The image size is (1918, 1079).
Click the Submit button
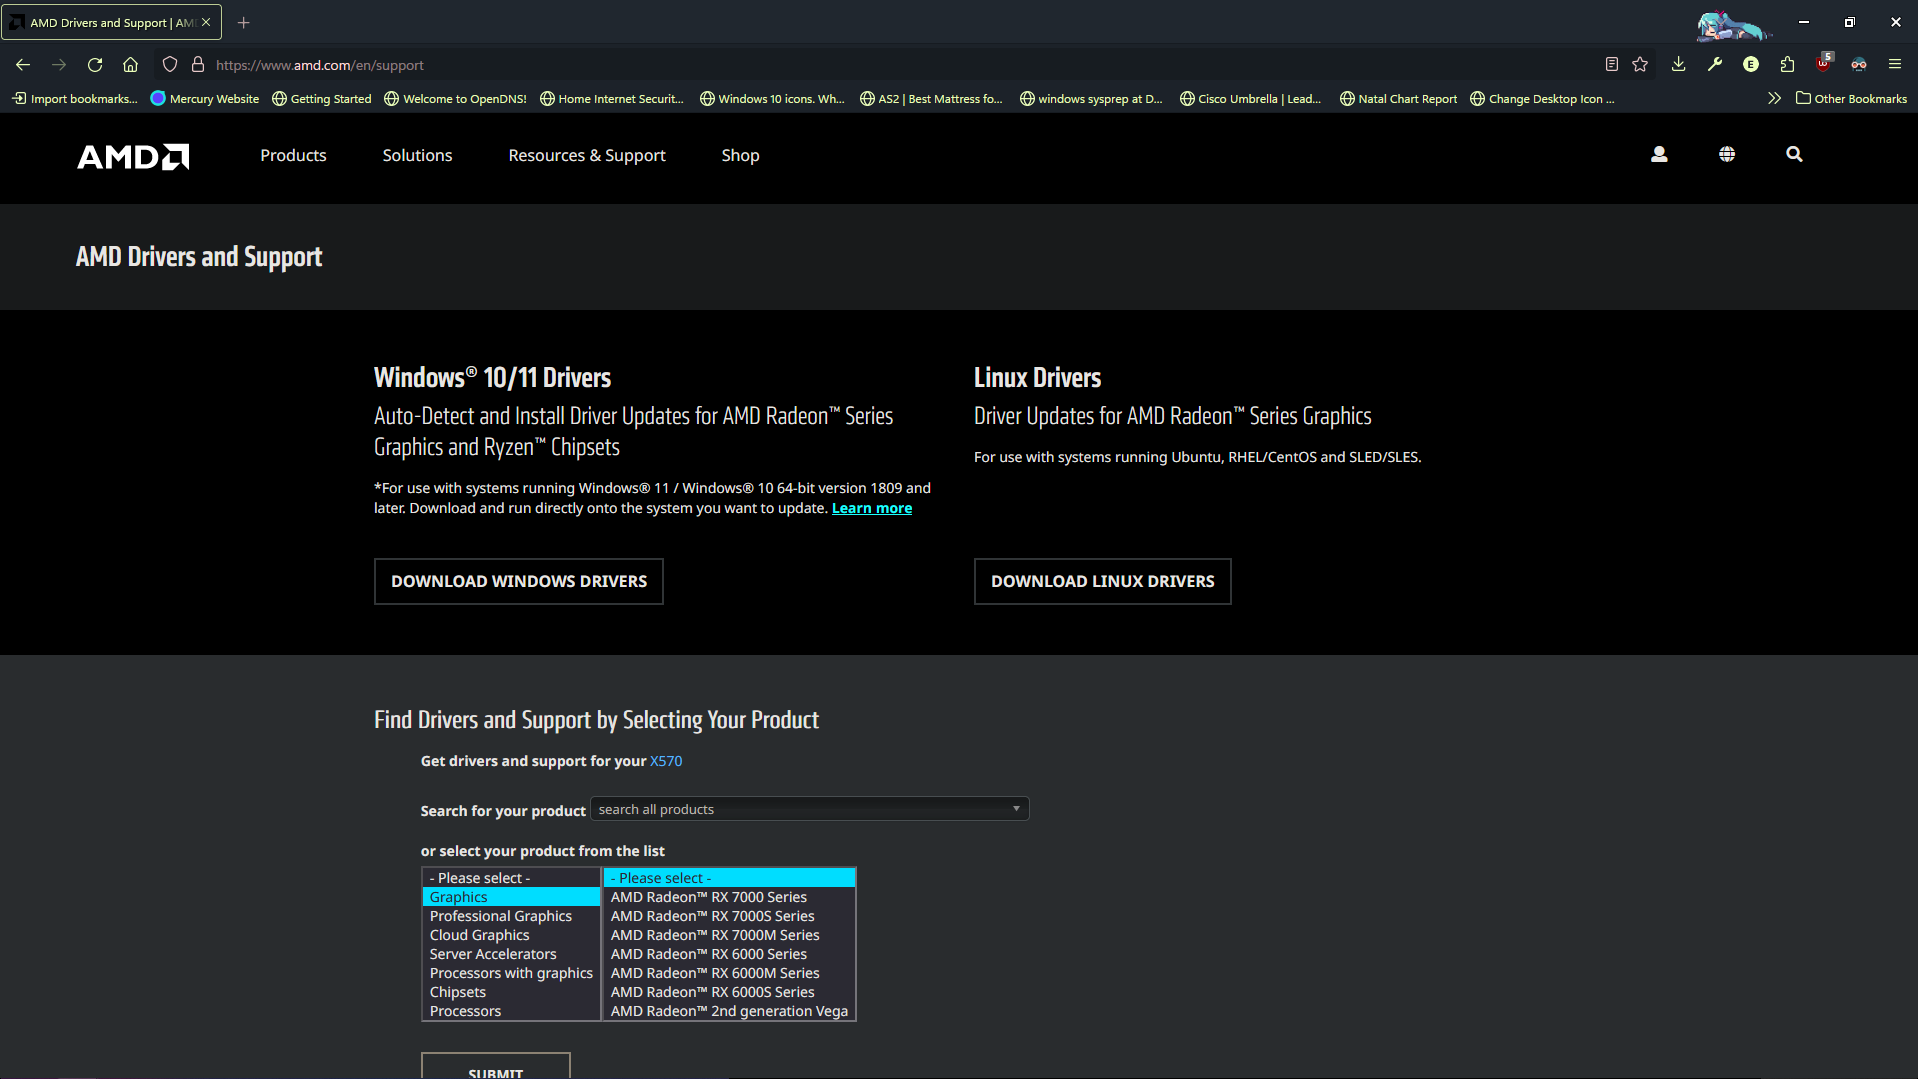[496, 1066]
